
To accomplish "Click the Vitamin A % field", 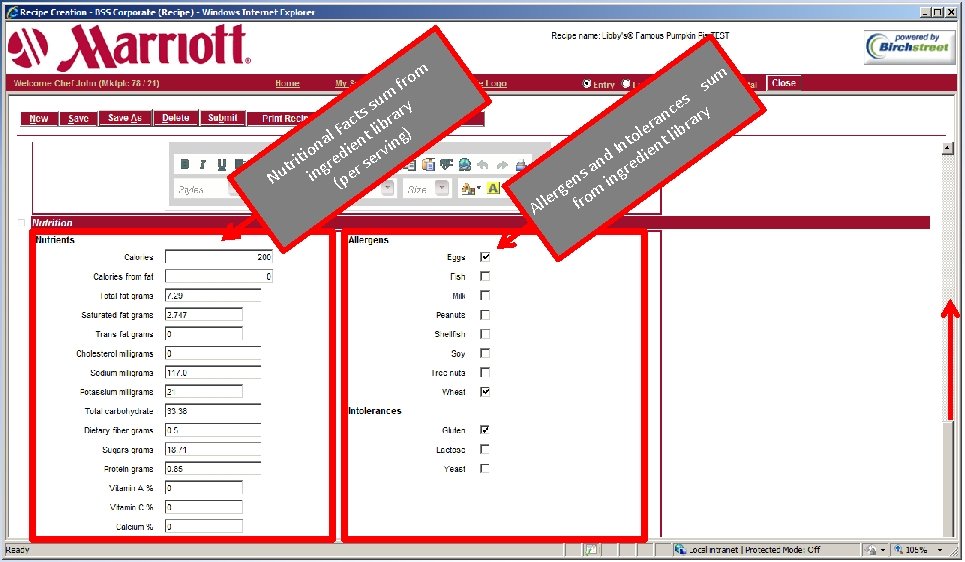I will (x=204, y=488).
